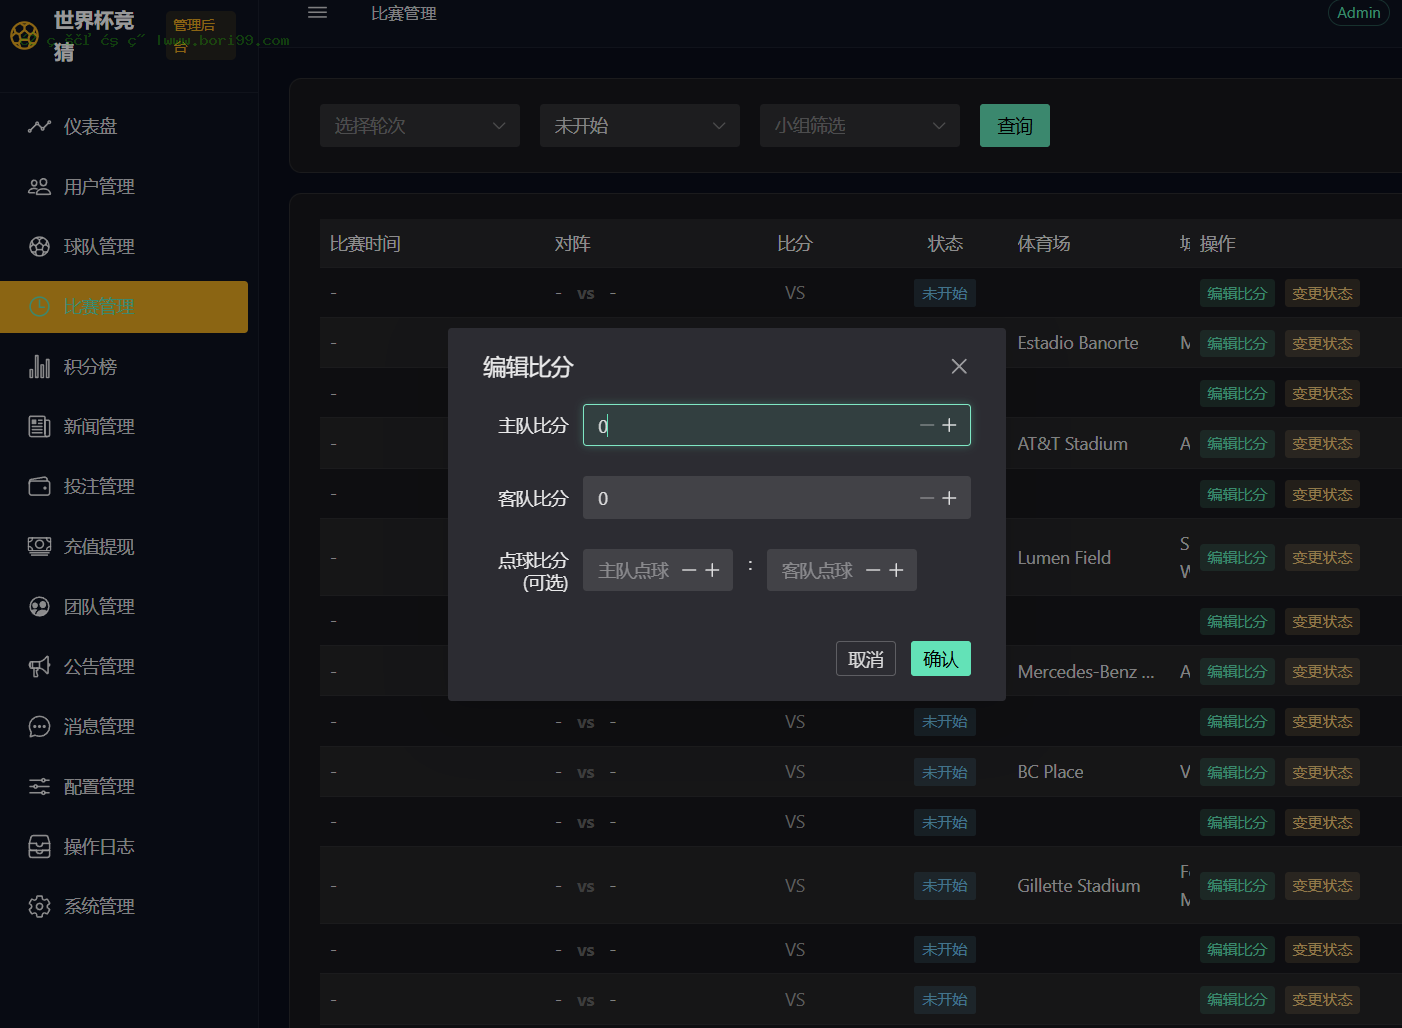The height and width of the screenshot is (1028, 1402).
Task: Decrease 客队点球 with the minus button
Action: (873, 570)
